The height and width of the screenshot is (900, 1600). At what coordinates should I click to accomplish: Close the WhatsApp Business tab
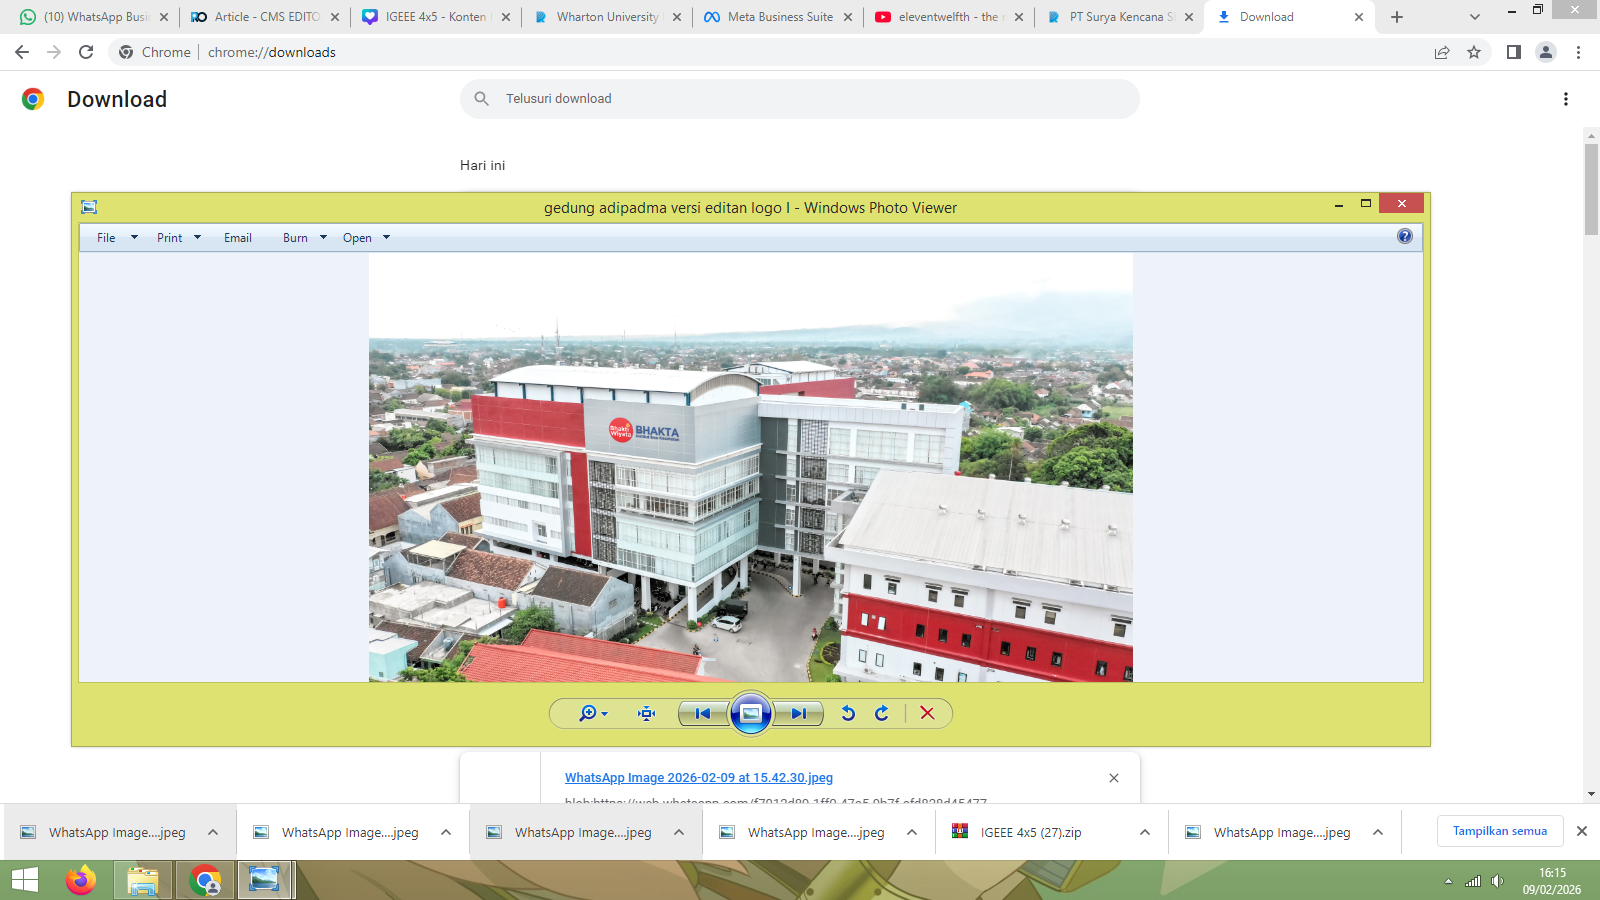(164, 17)
